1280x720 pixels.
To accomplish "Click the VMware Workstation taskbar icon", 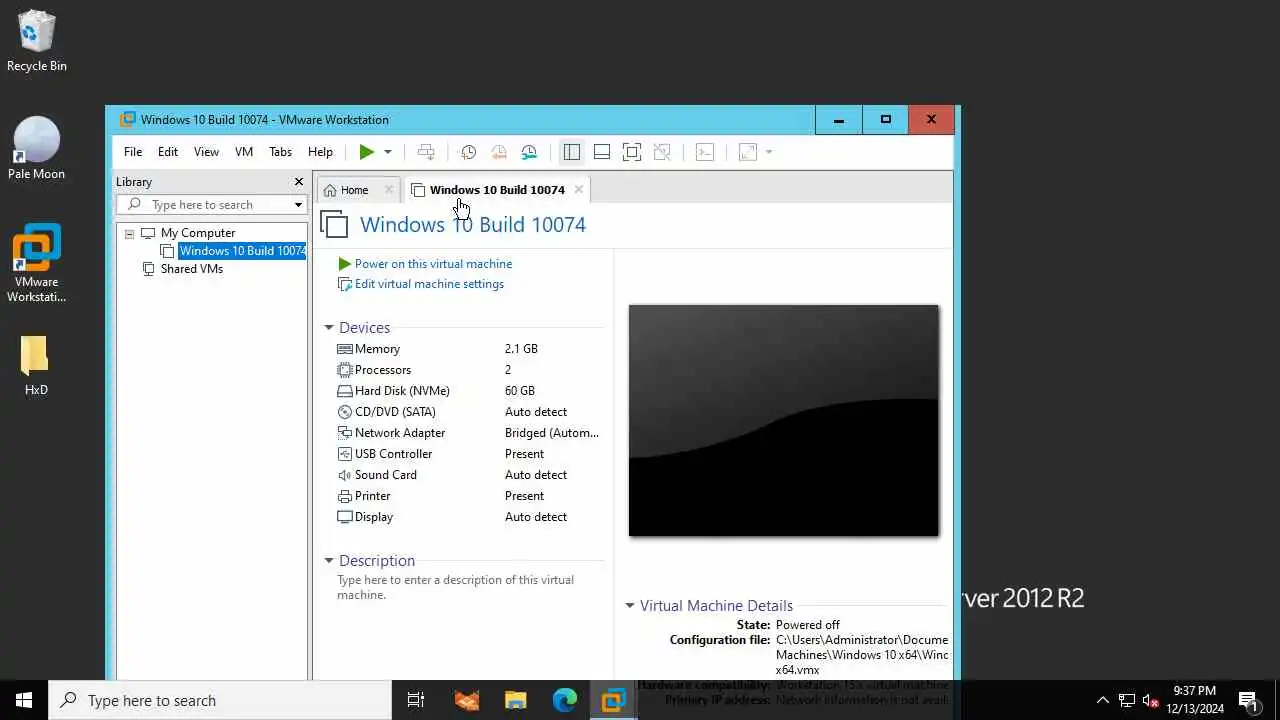I will 613,701.
